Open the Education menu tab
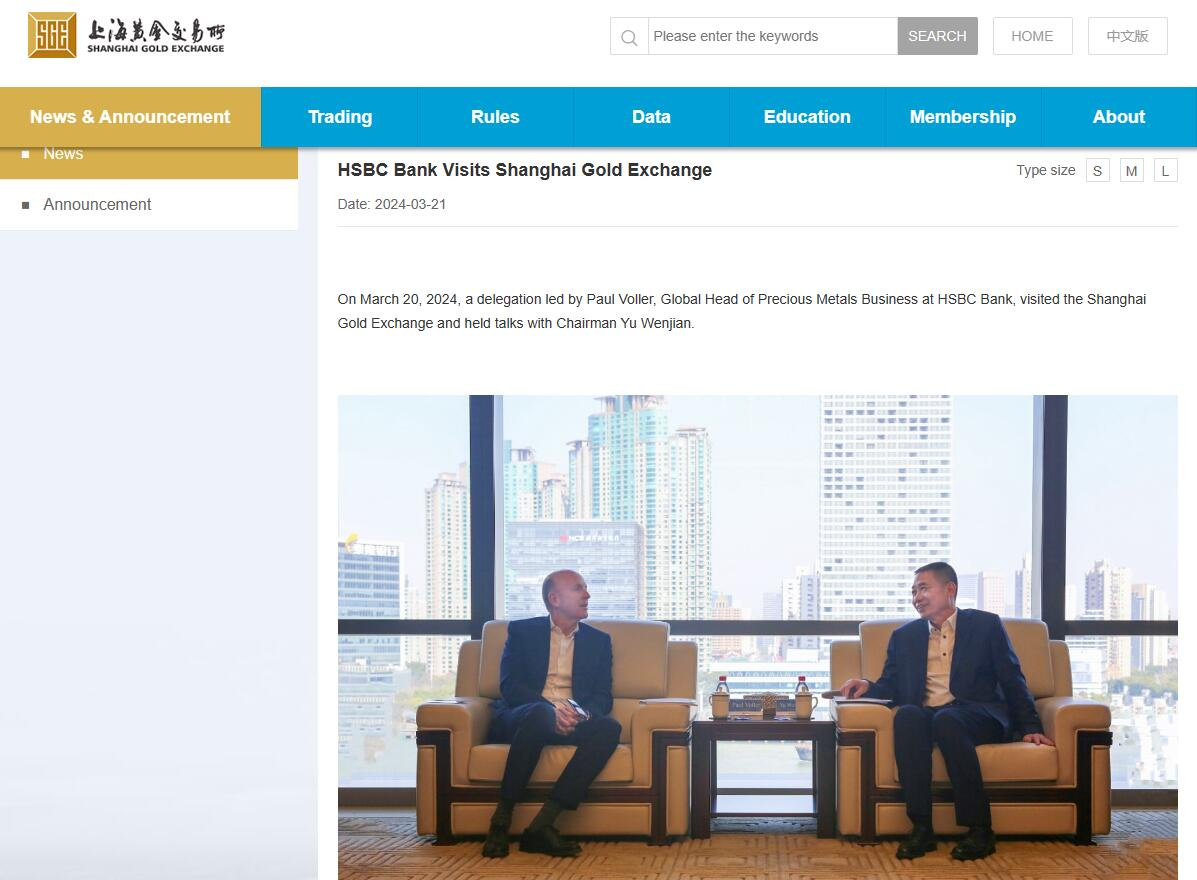The height and width of the screenshot is (880, 1197). [807, 117]
